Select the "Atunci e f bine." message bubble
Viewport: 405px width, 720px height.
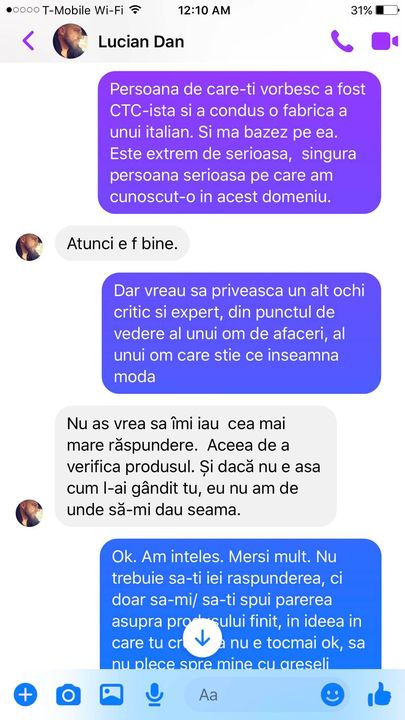coord(122,243)
